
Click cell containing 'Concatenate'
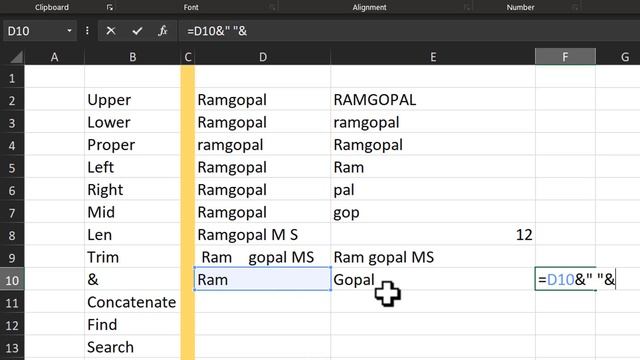tap(132, 302)
